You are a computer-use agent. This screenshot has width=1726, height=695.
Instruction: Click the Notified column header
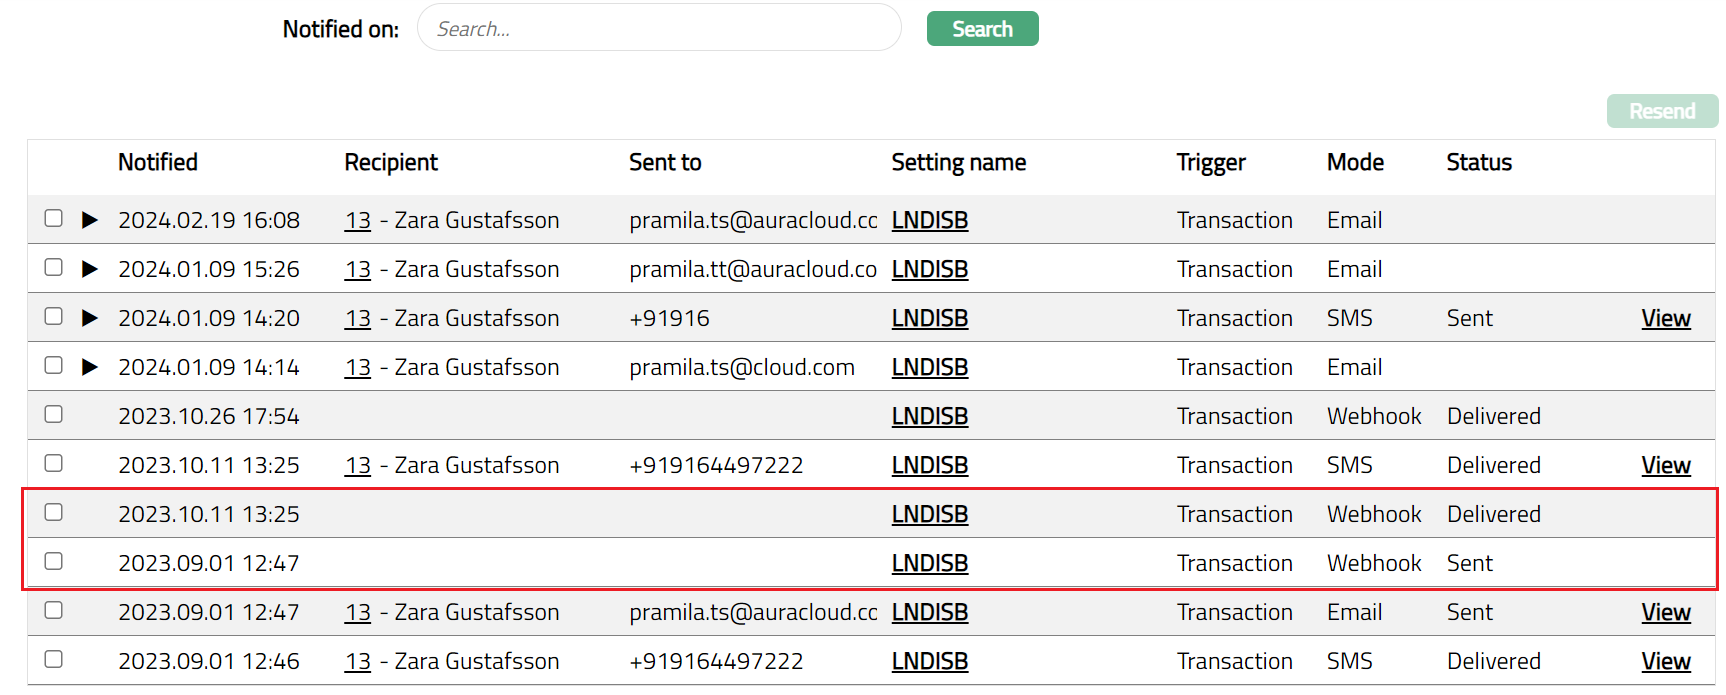[158, 162]
